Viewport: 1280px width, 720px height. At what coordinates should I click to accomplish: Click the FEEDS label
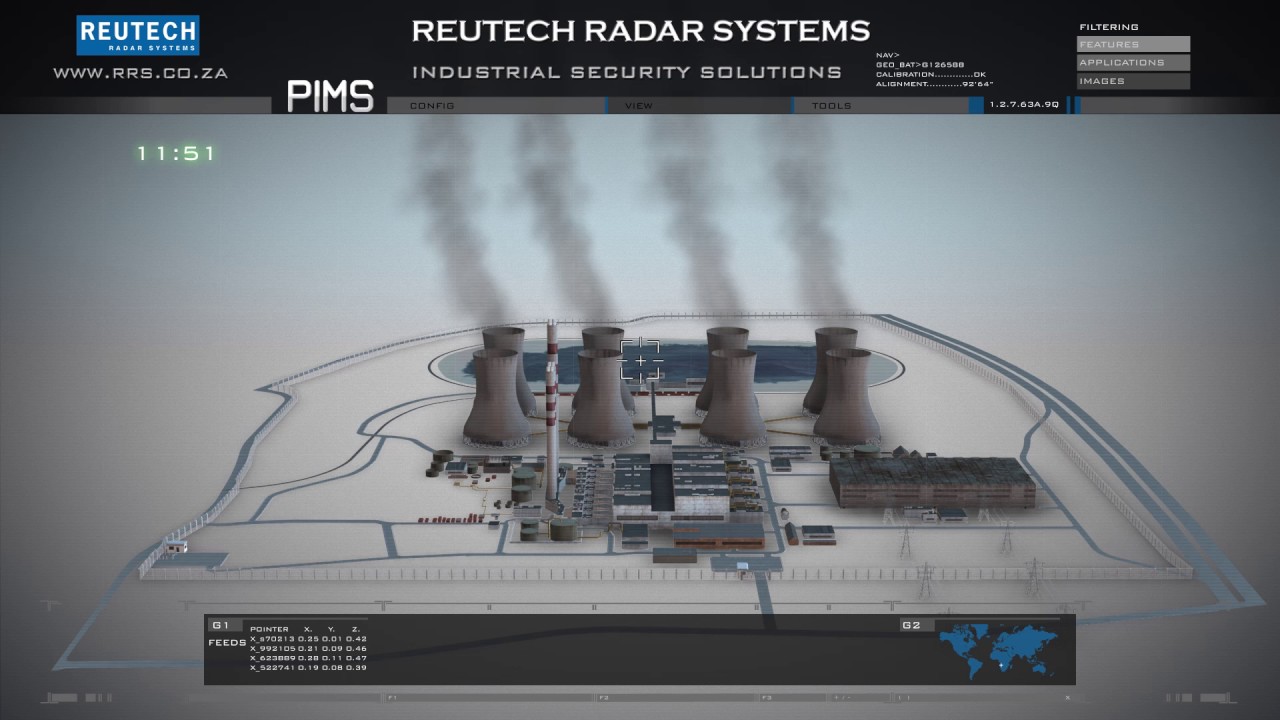[227, 642]
